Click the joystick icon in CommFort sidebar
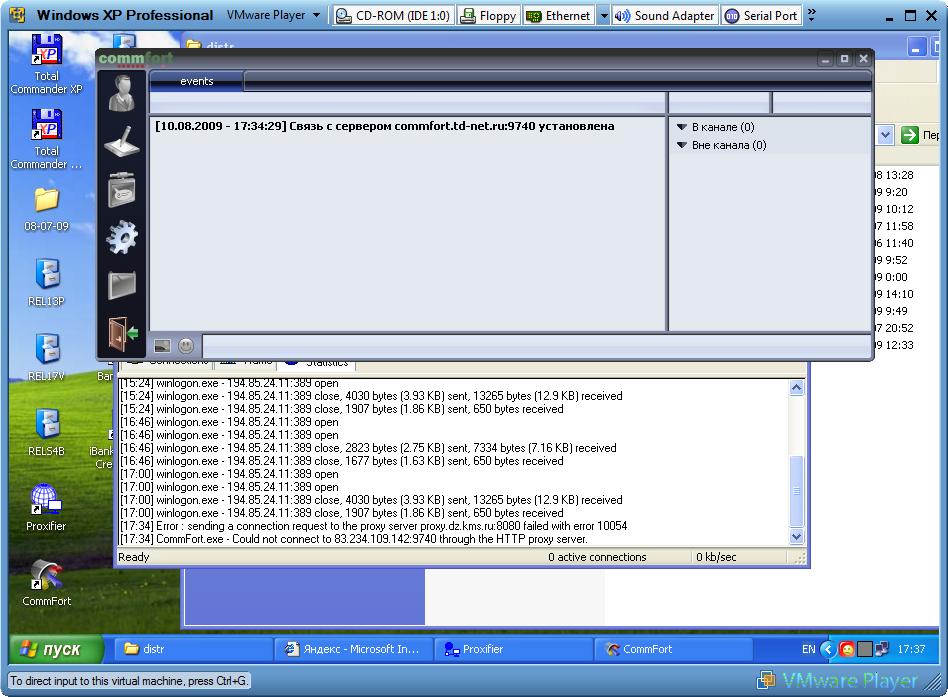 (122, 142)
